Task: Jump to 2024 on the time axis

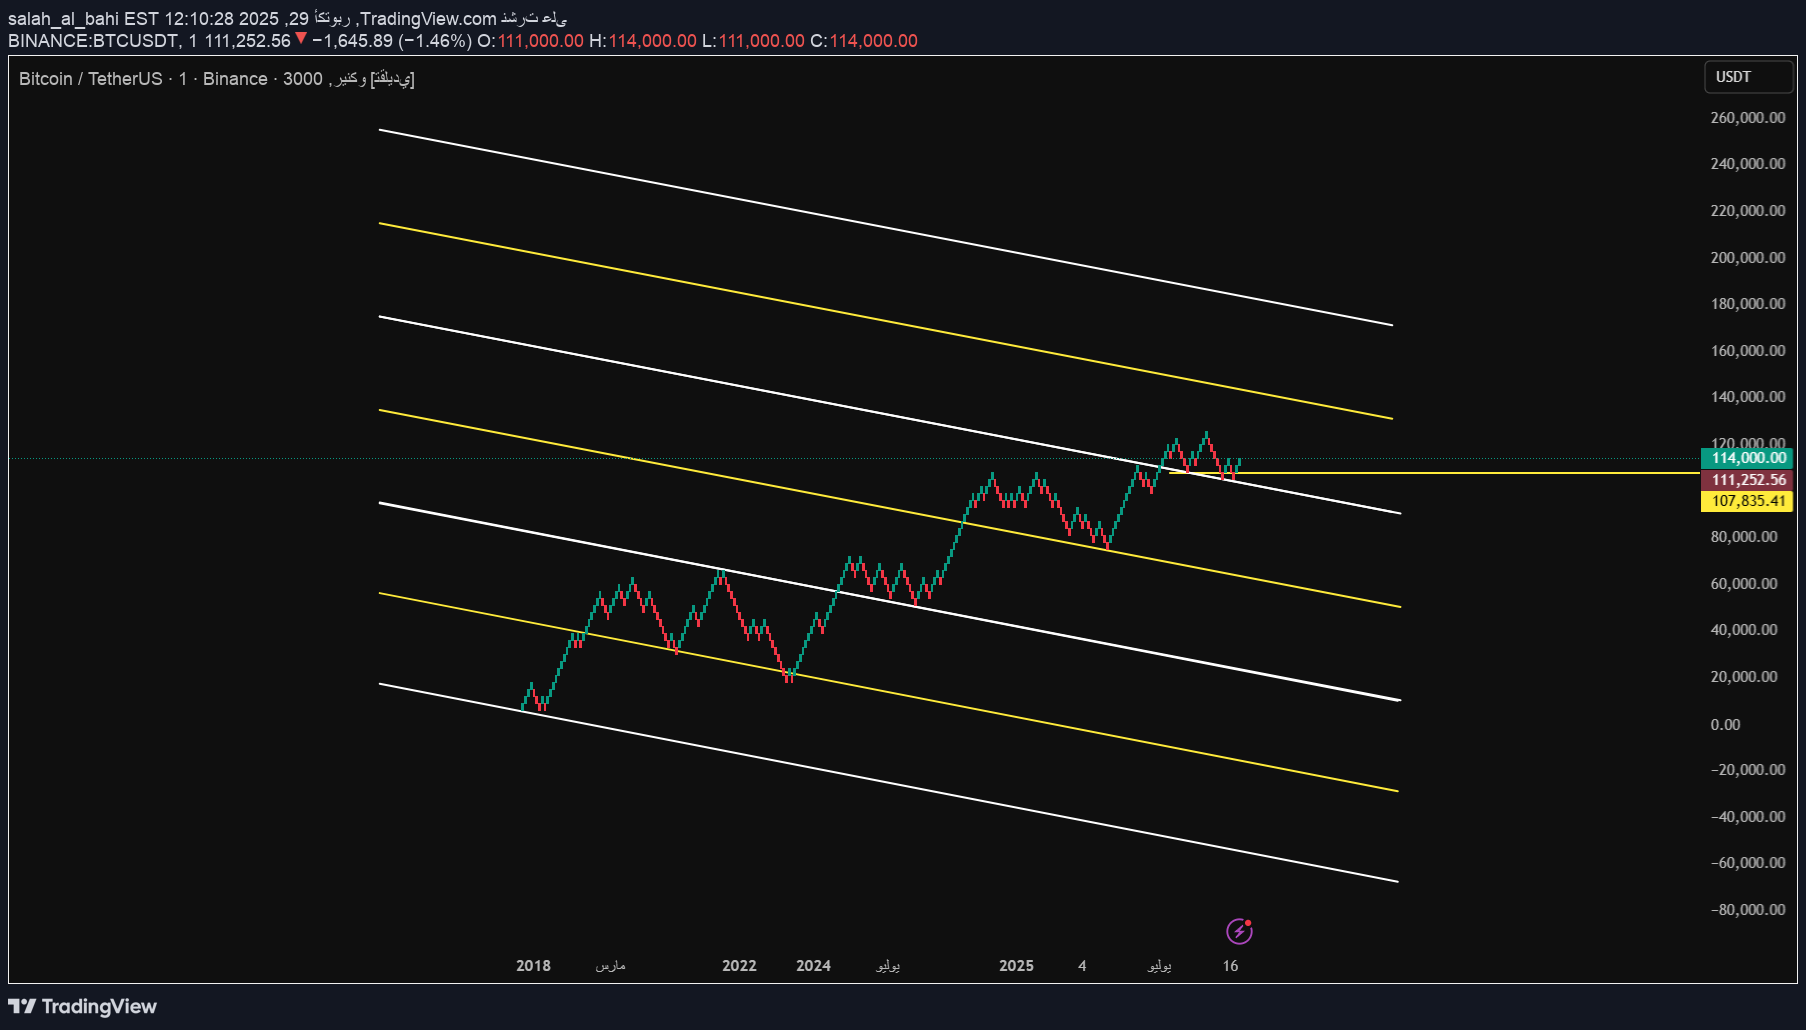Action: (x=813, y=966)
